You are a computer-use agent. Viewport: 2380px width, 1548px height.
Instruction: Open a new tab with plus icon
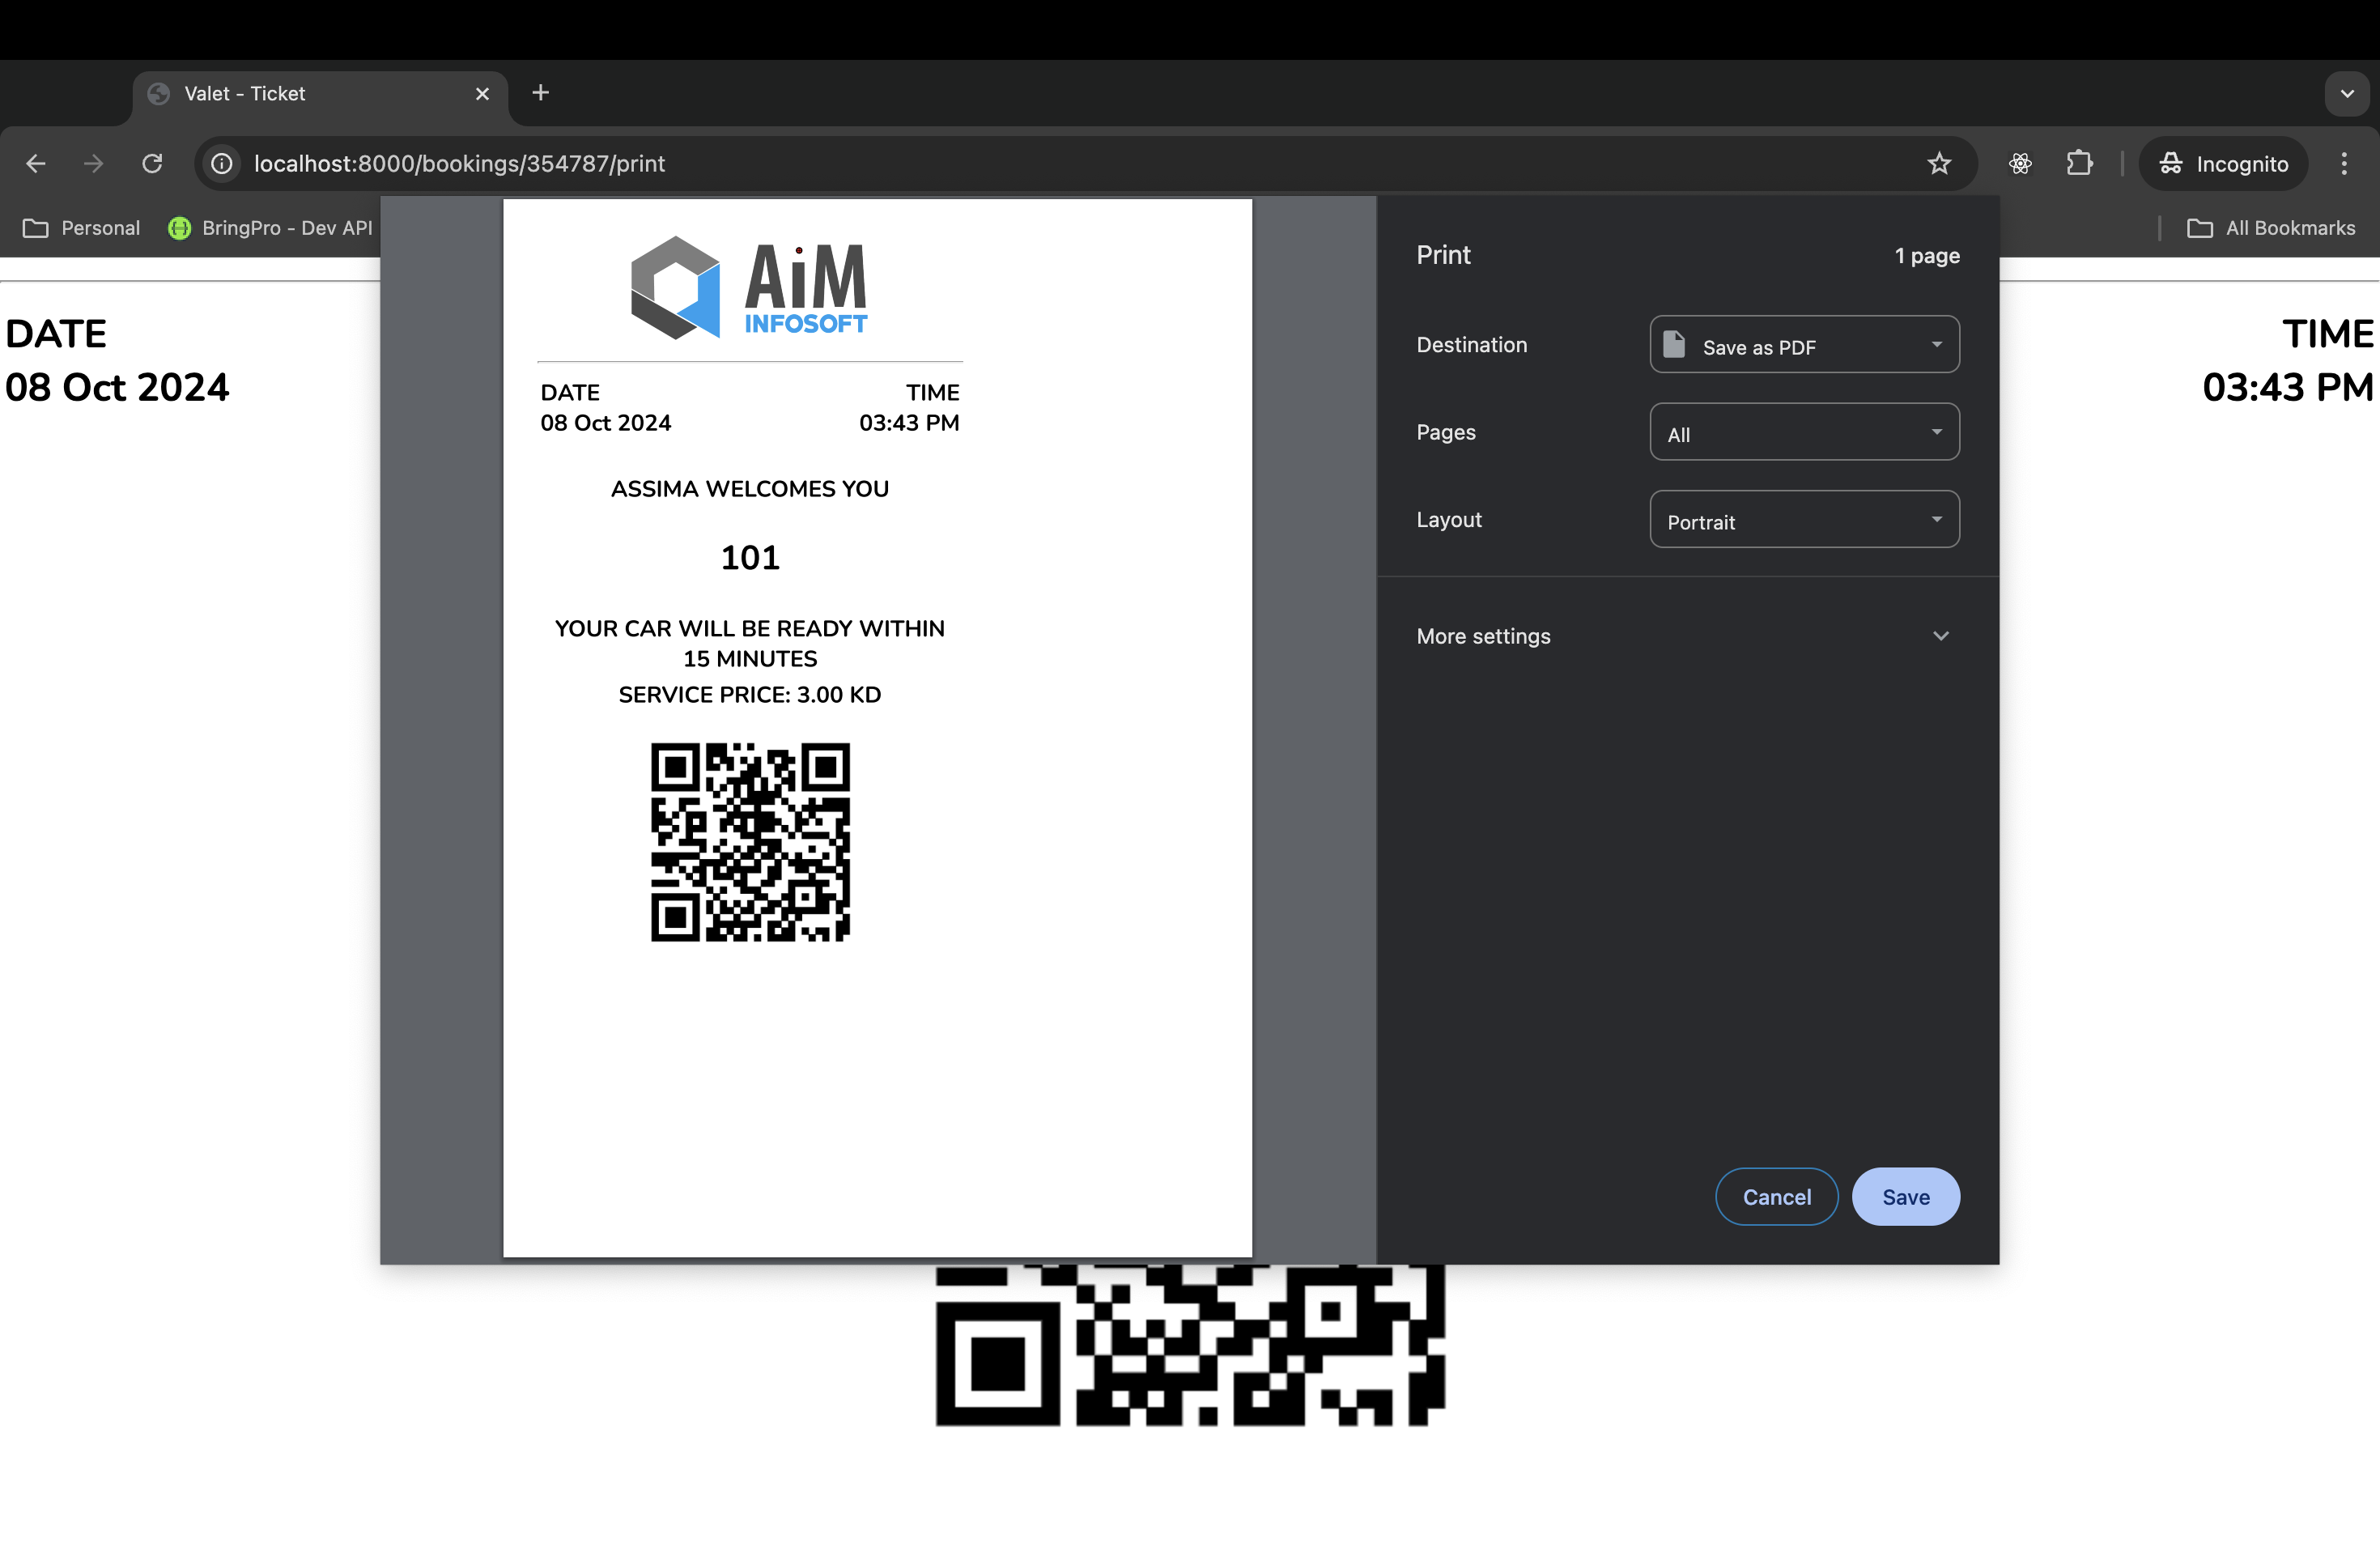[541, 93]
